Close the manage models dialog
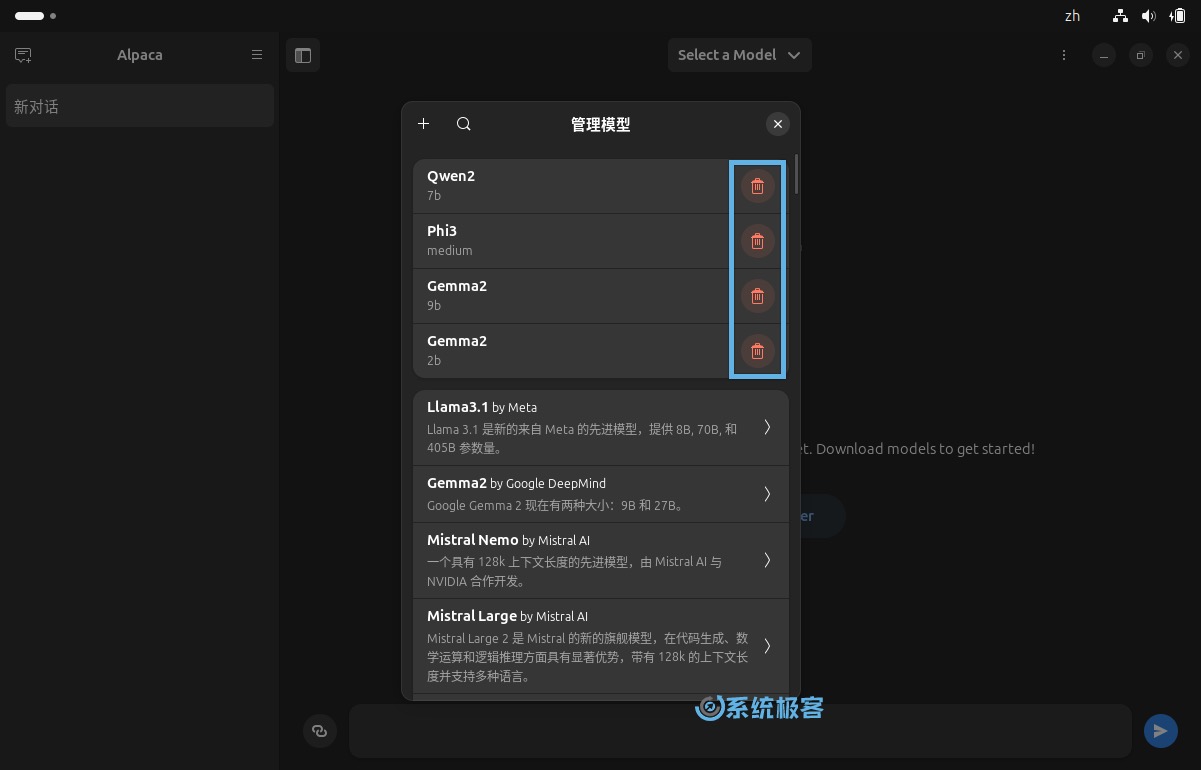 pyautogui.click(x=778, y=124)
